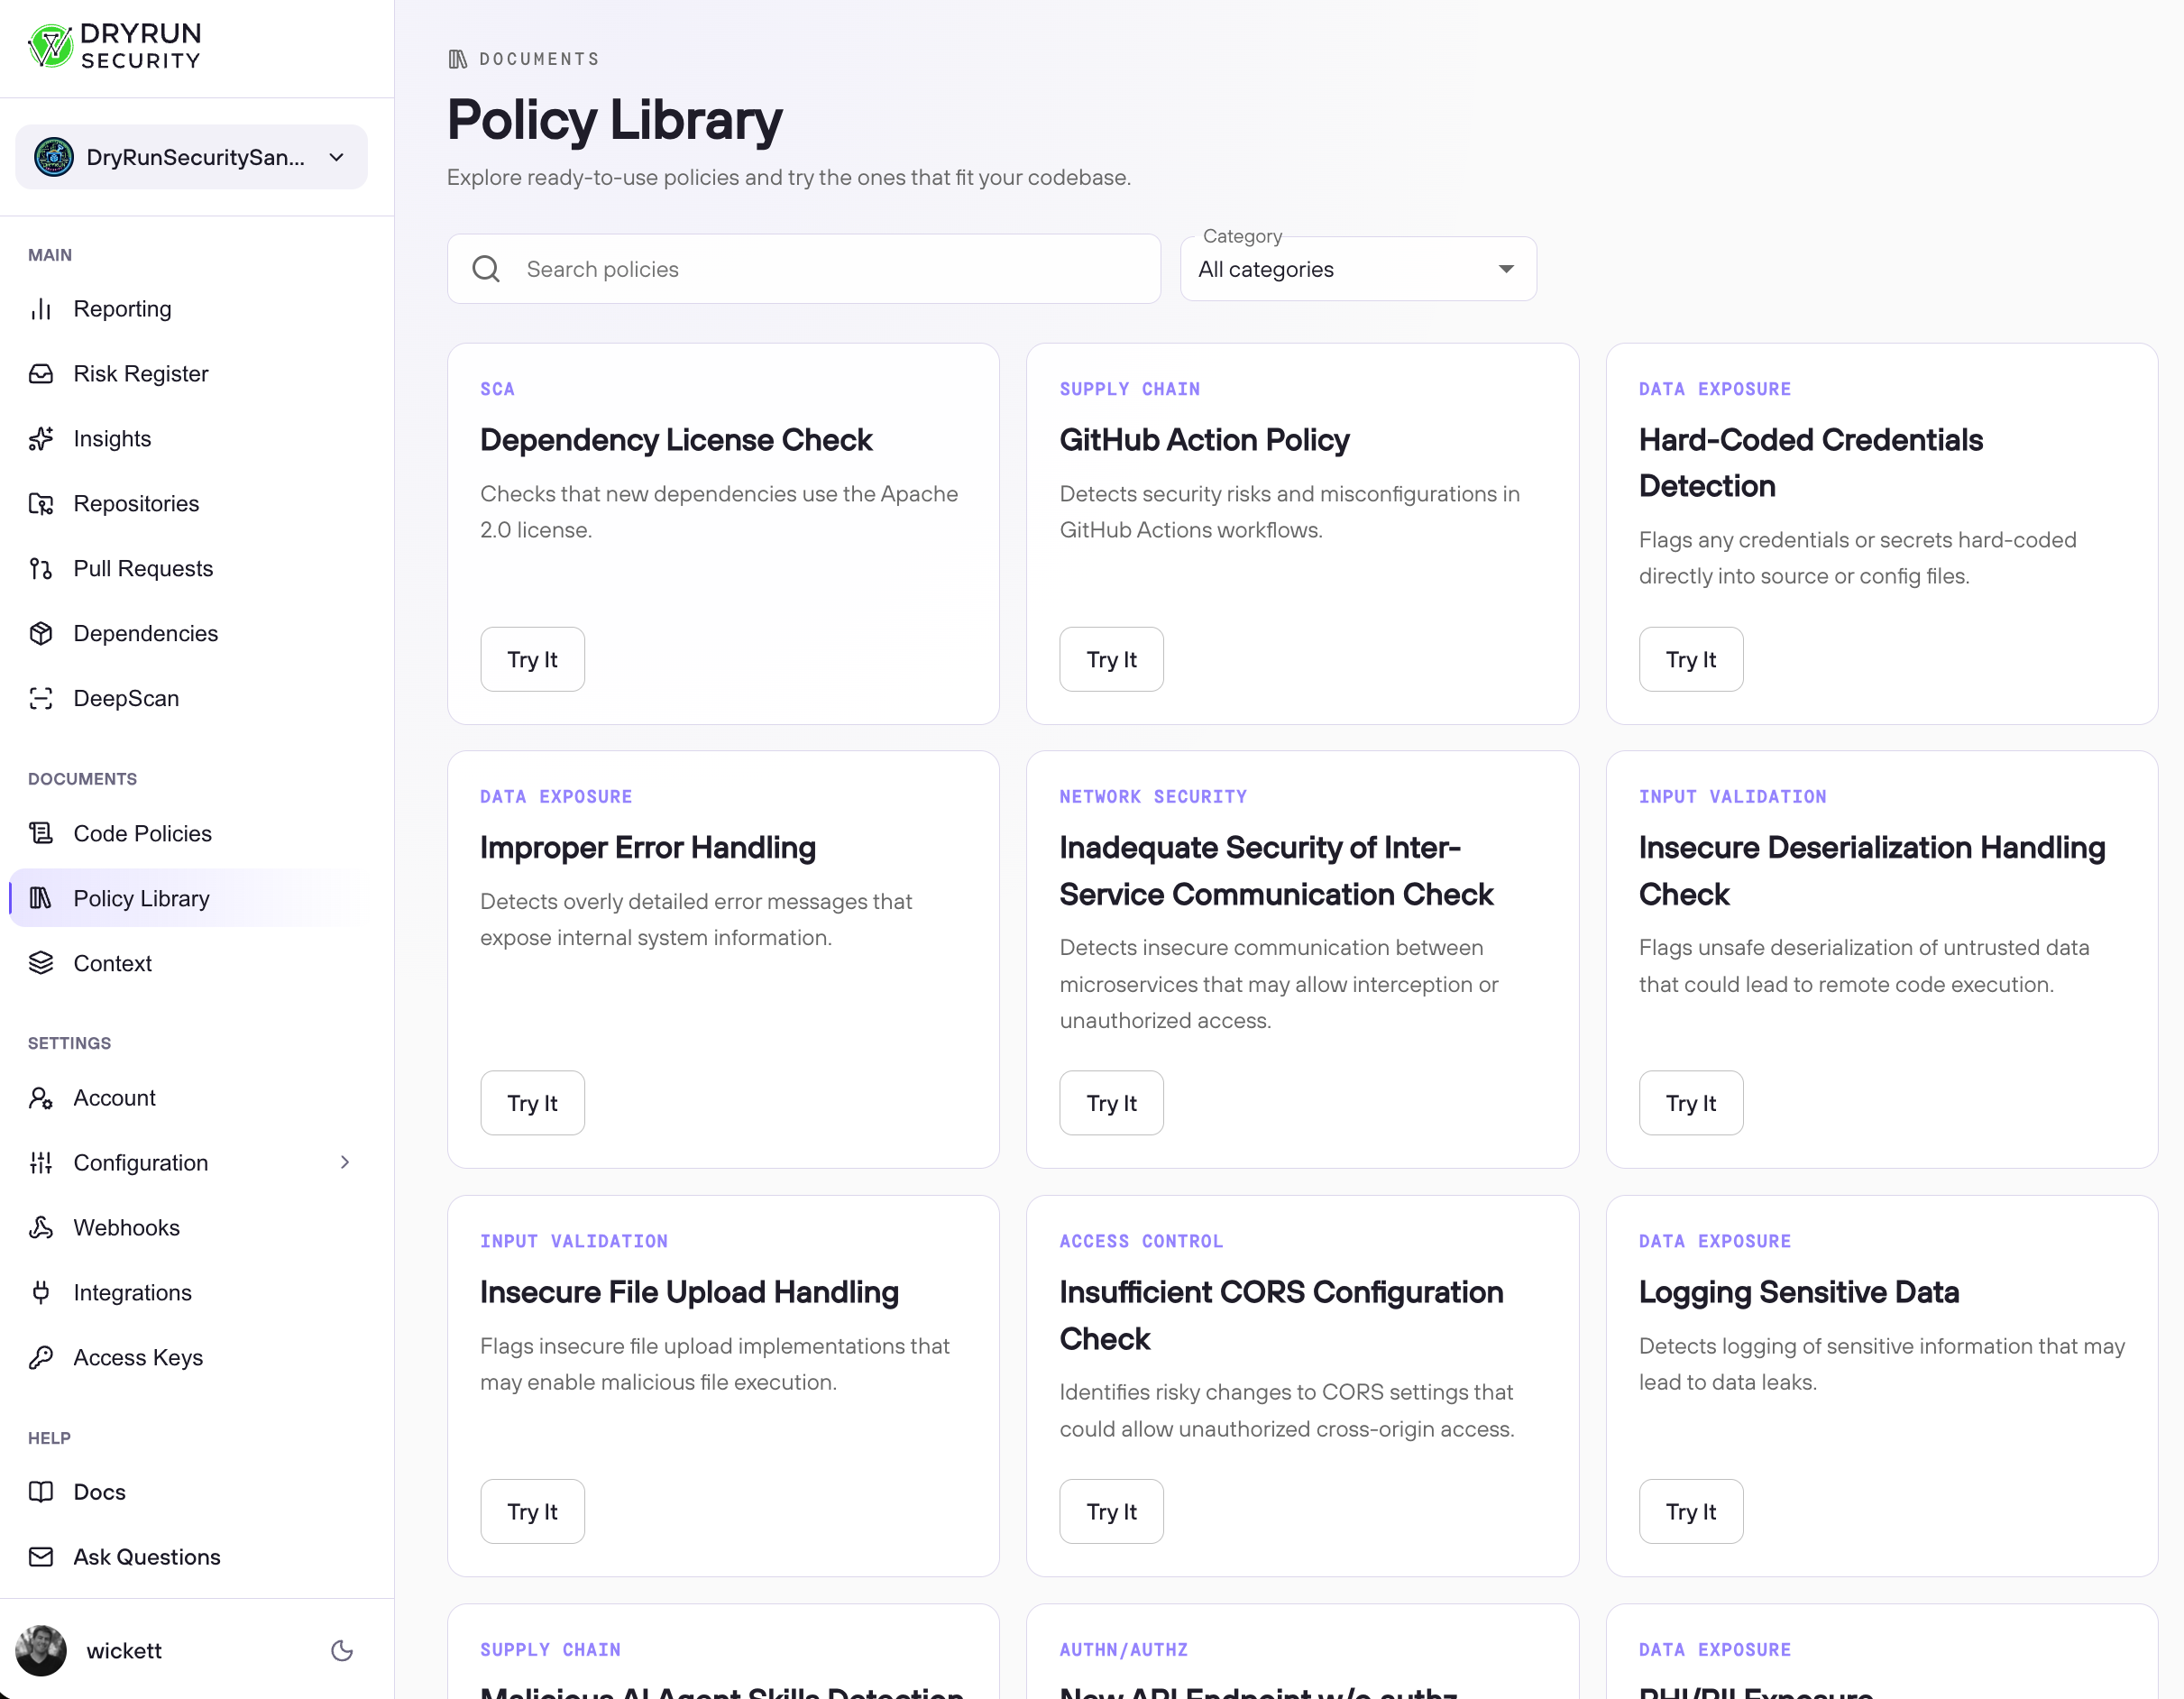Open the Policy Library menu item
The image size is (2184, 1699).
(x=190, y=899)
